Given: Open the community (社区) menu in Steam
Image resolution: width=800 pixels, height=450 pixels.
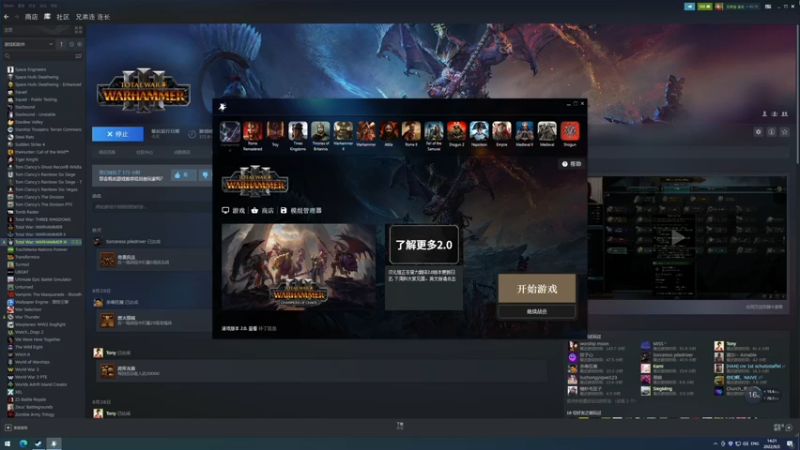Looking at the screenshot, I should click(x=63, y=17).
